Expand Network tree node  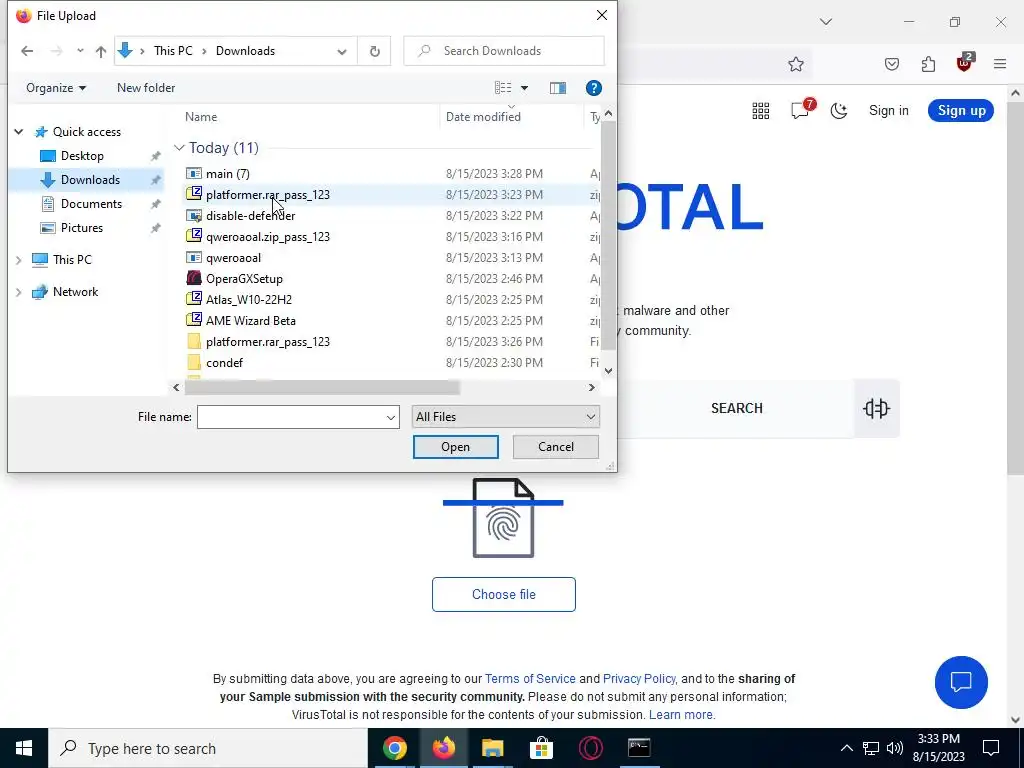19,292
